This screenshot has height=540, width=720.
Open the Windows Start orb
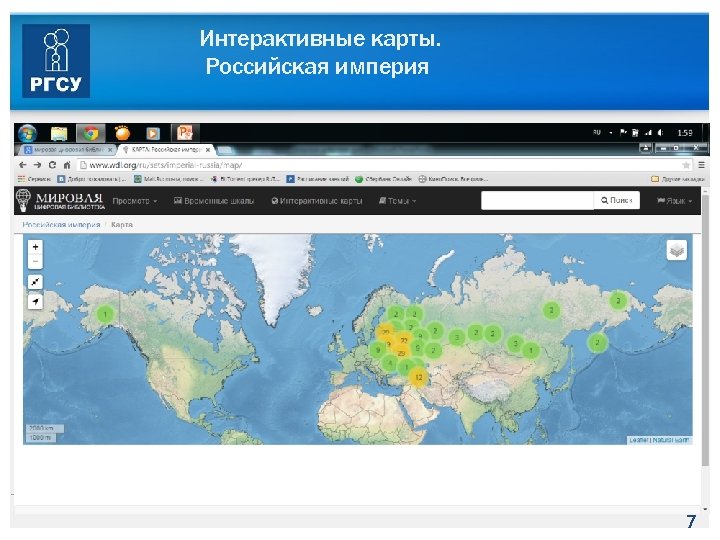point(27,133)
